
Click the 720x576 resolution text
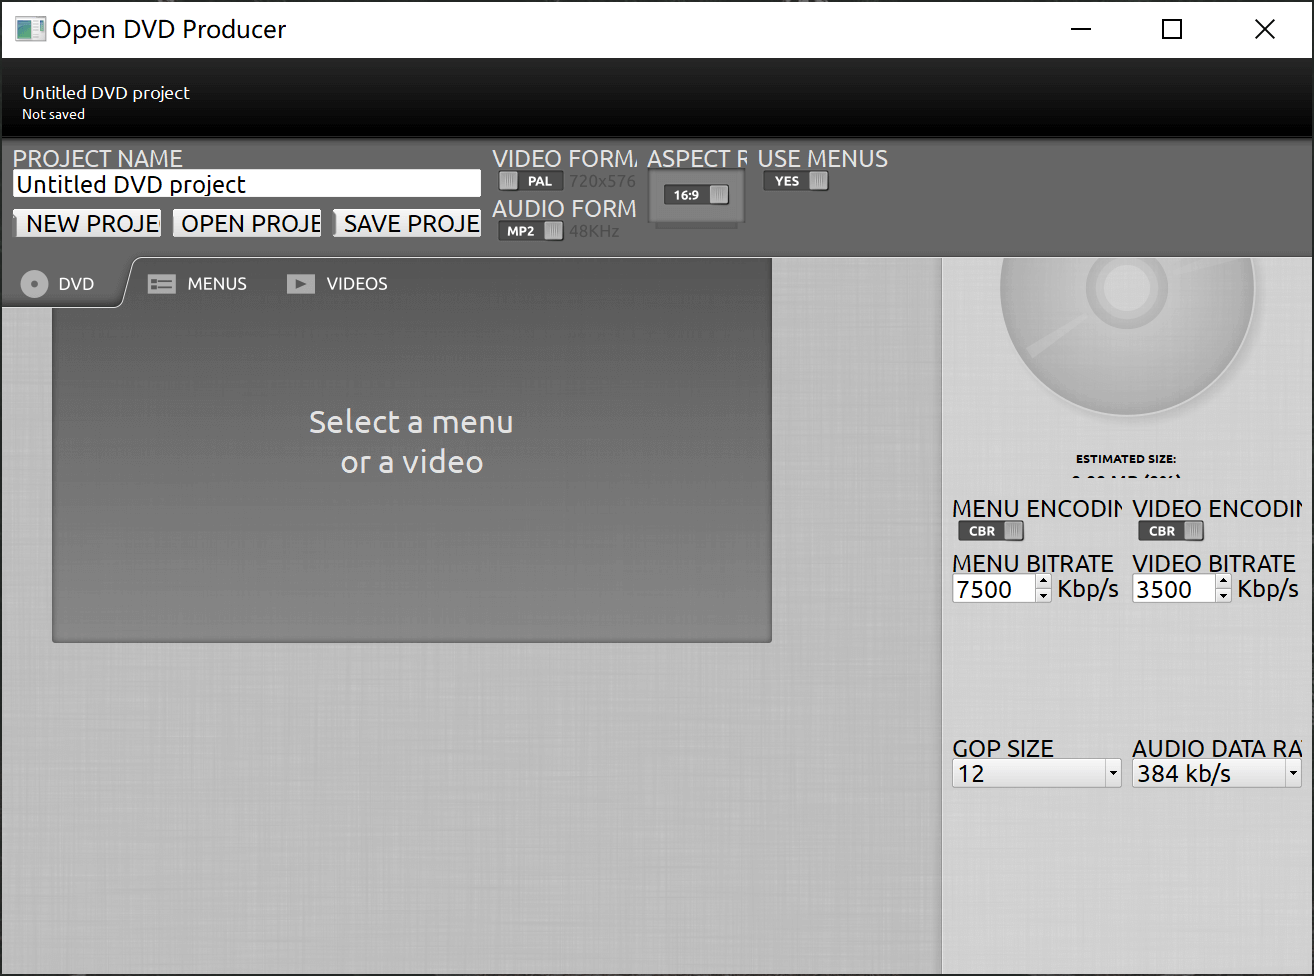[602, 182]
